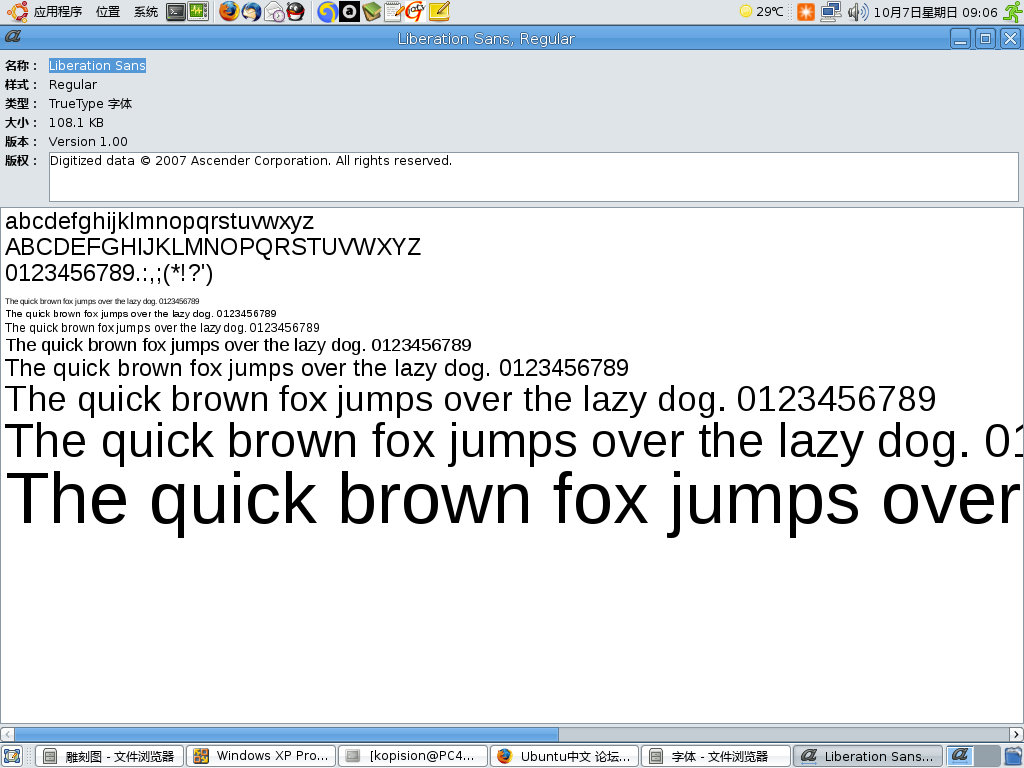1024x768 pixels.
Task: Click inside the copyright text box
Action: [534, 177]
